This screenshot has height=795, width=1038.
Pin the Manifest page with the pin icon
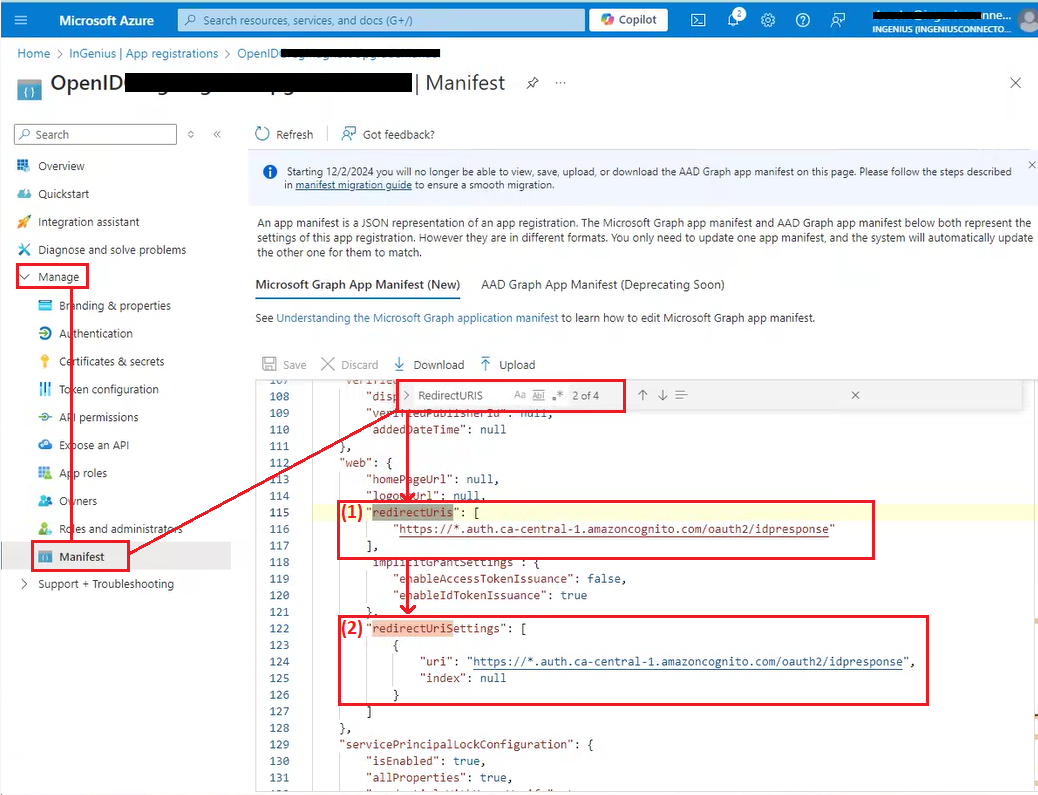[x=532, y=83]
